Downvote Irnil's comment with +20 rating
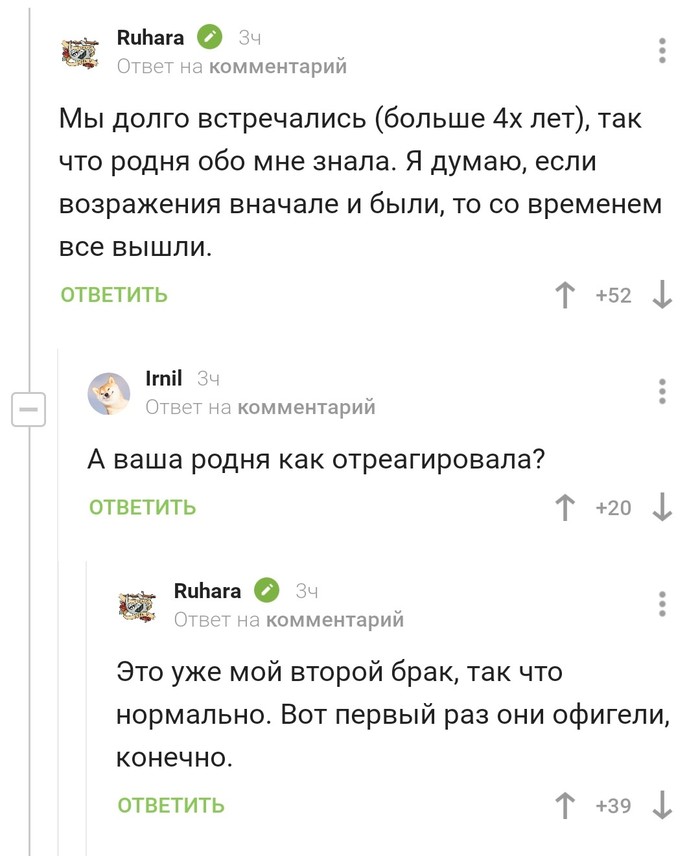700x856 pixels. pos(661,507)
